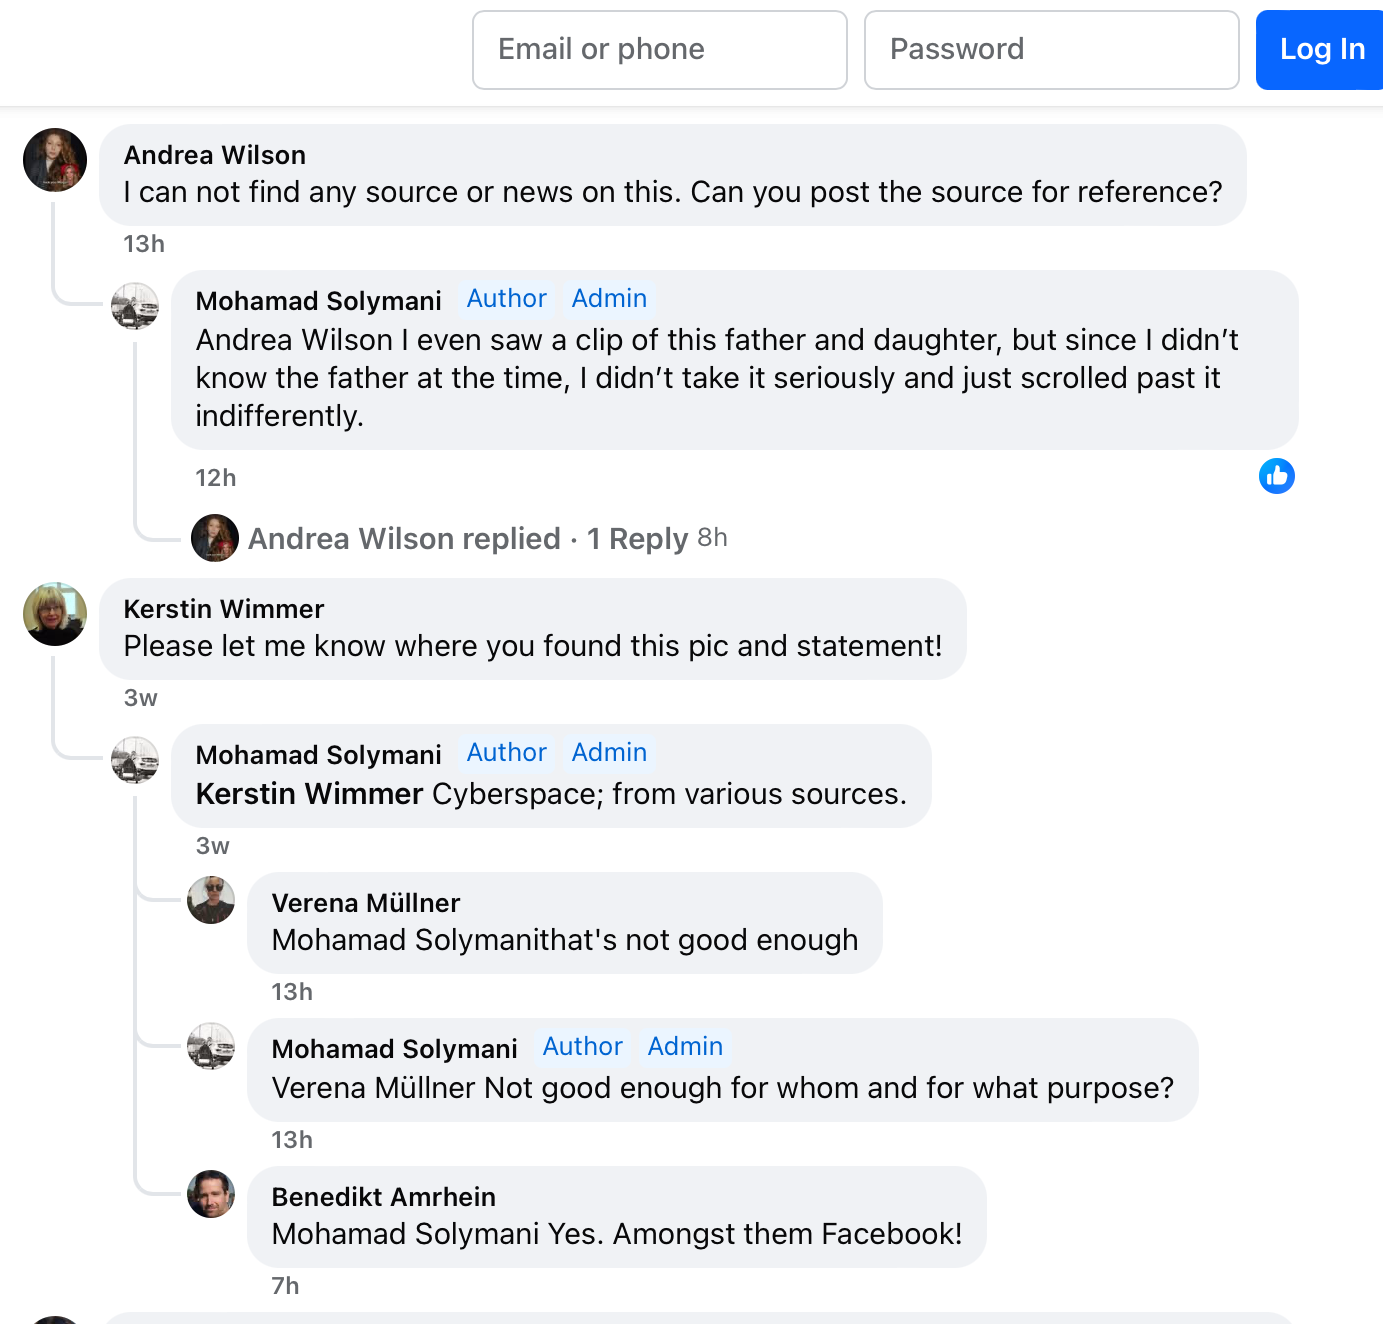Open Verena Müllner's avatar
Viewport: 1383px width, 1324px height.
[x=211, y=900]
